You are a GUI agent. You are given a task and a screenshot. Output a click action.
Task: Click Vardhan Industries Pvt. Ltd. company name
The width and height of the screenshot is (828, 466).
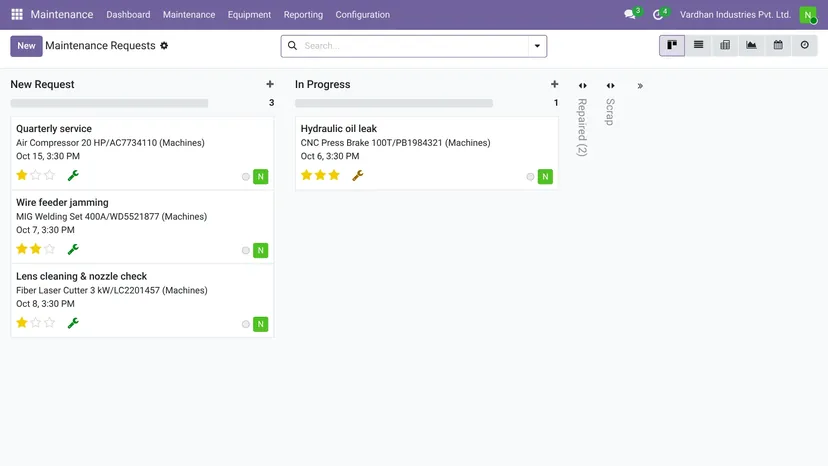click(735, 15)
